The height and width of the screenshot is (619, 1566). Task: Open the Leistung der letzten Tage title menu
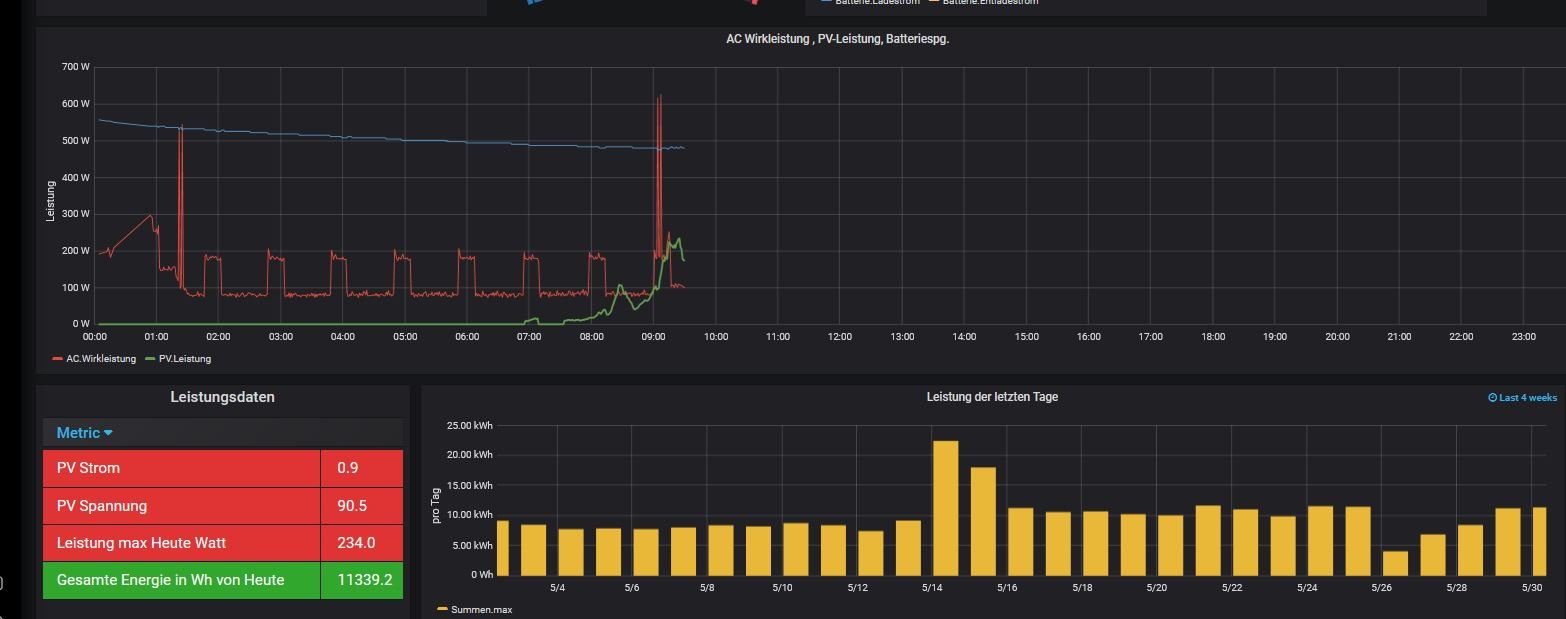(x=991, y=397)
